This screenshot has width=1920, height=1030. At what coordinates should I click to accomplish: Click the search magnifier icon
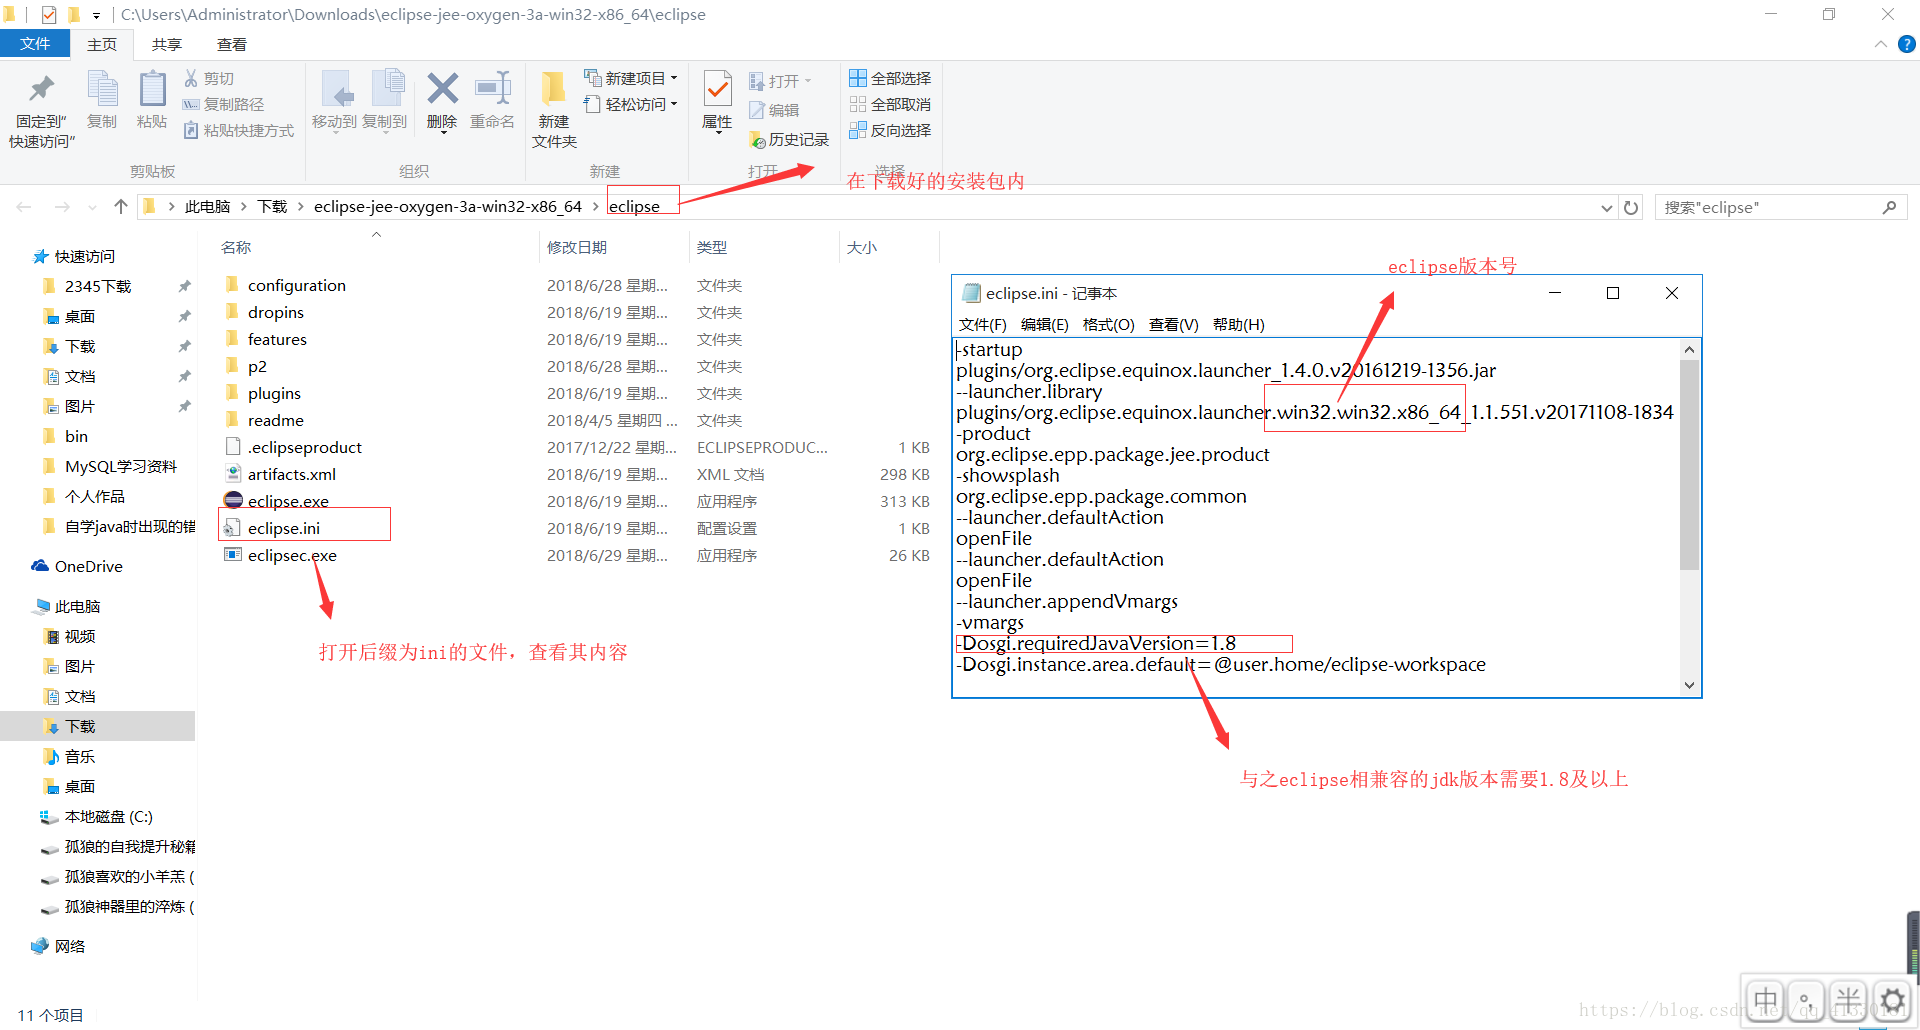pos(1889,207)
